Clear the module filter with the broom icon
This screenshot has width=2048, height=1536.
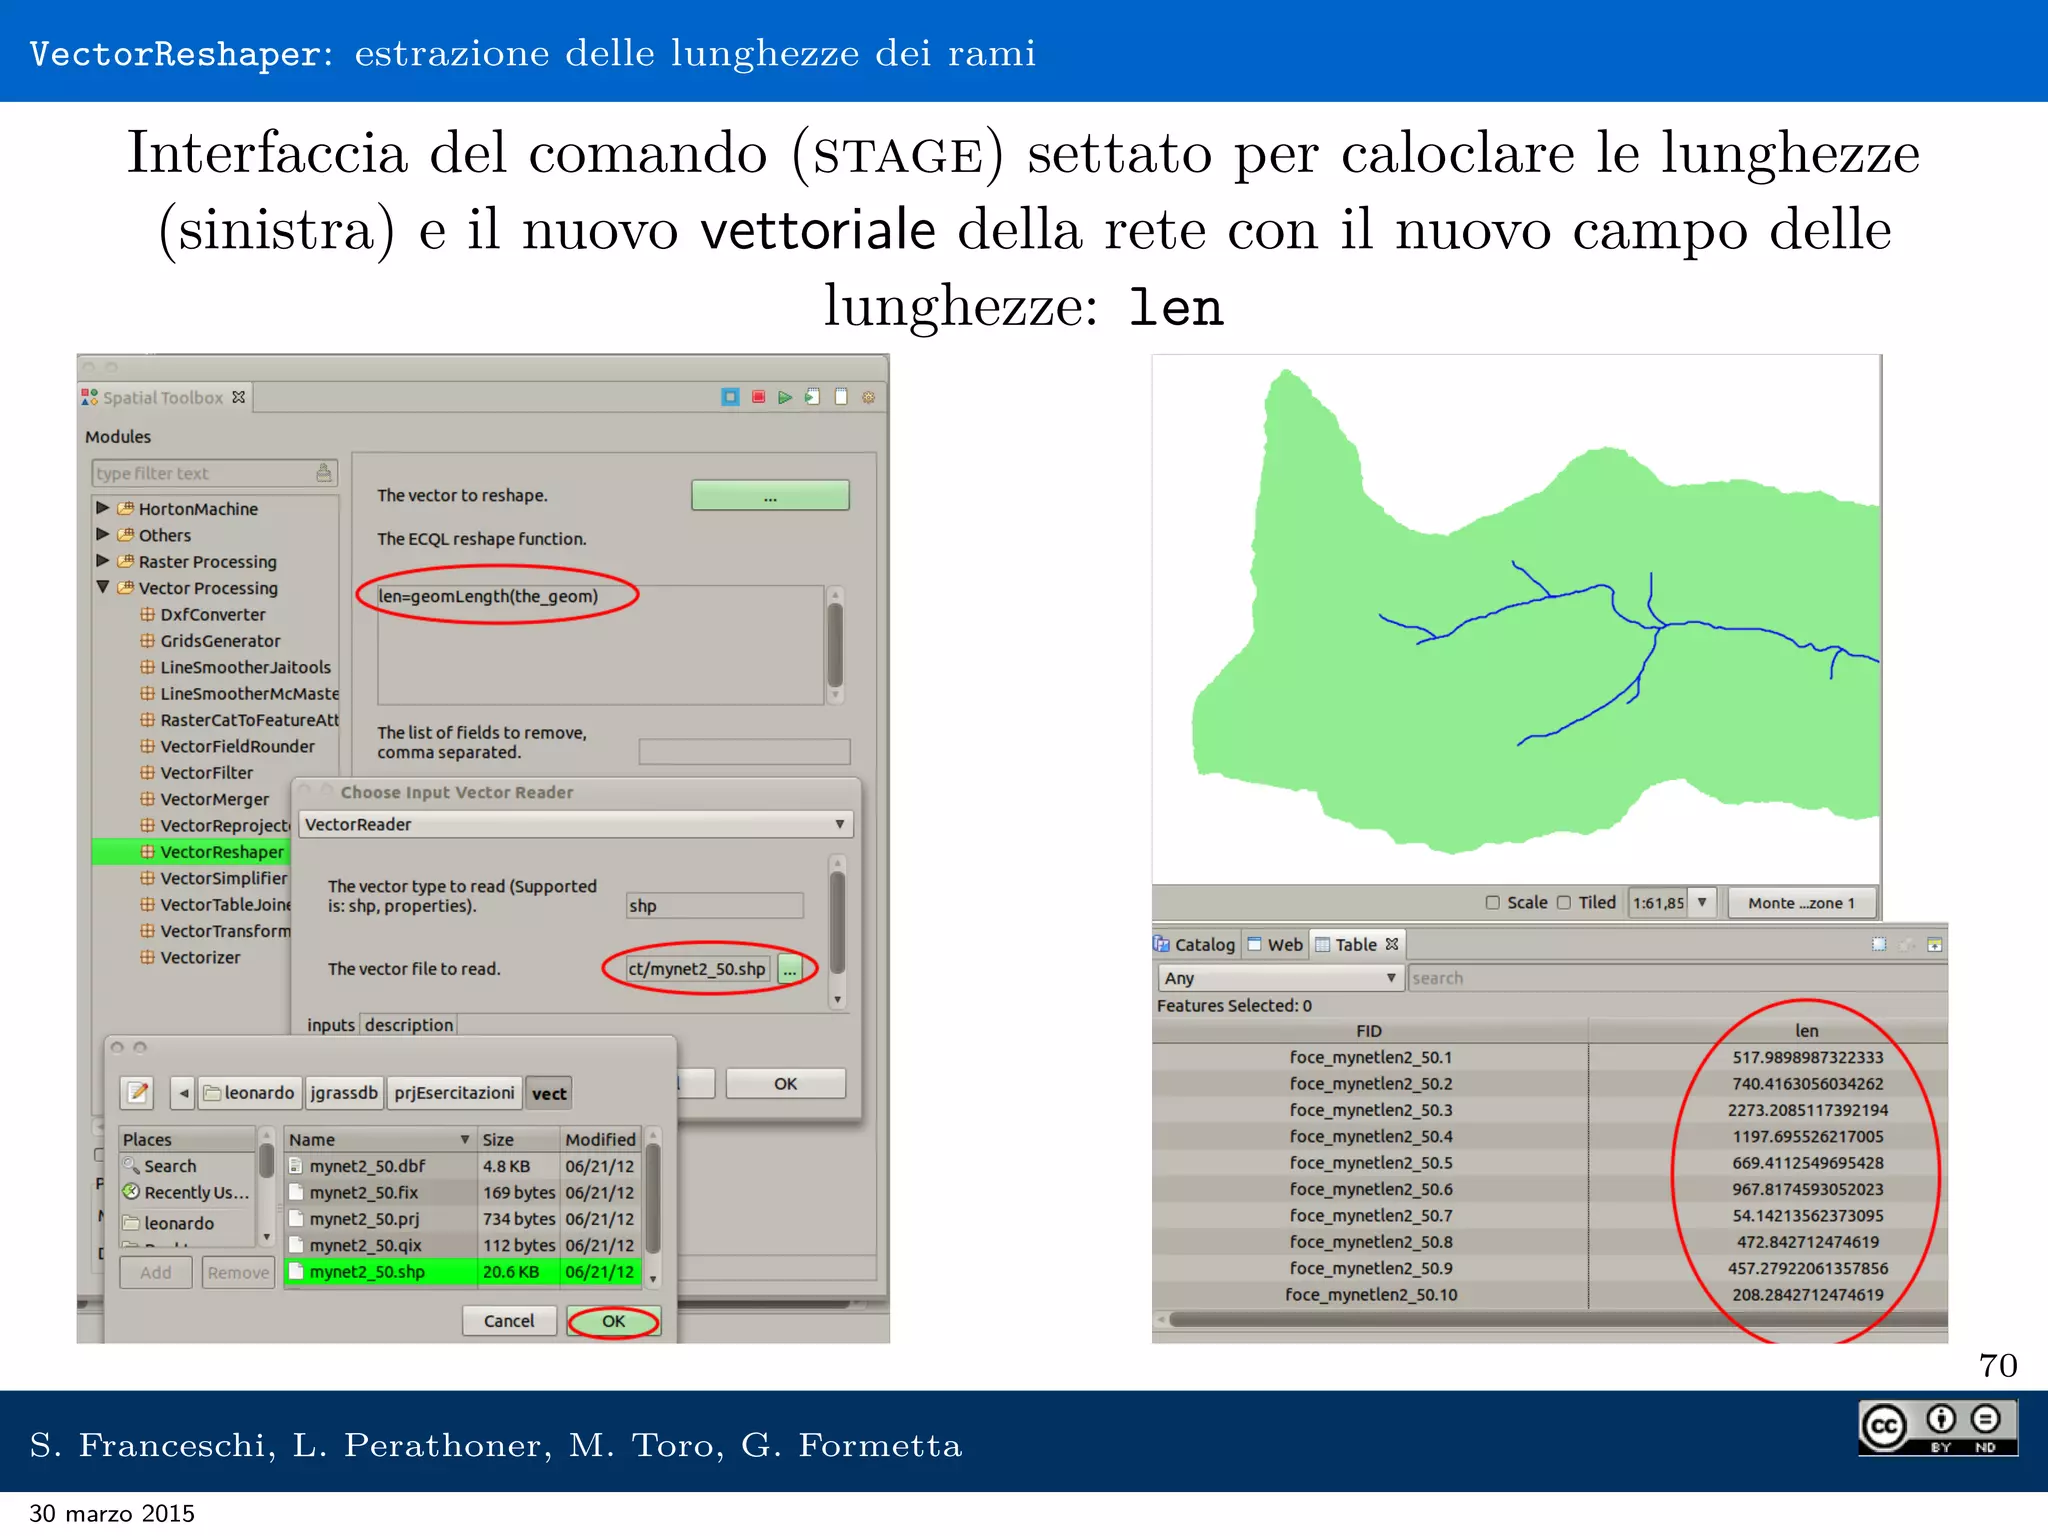pyautogui.click(x=324, y=473)
